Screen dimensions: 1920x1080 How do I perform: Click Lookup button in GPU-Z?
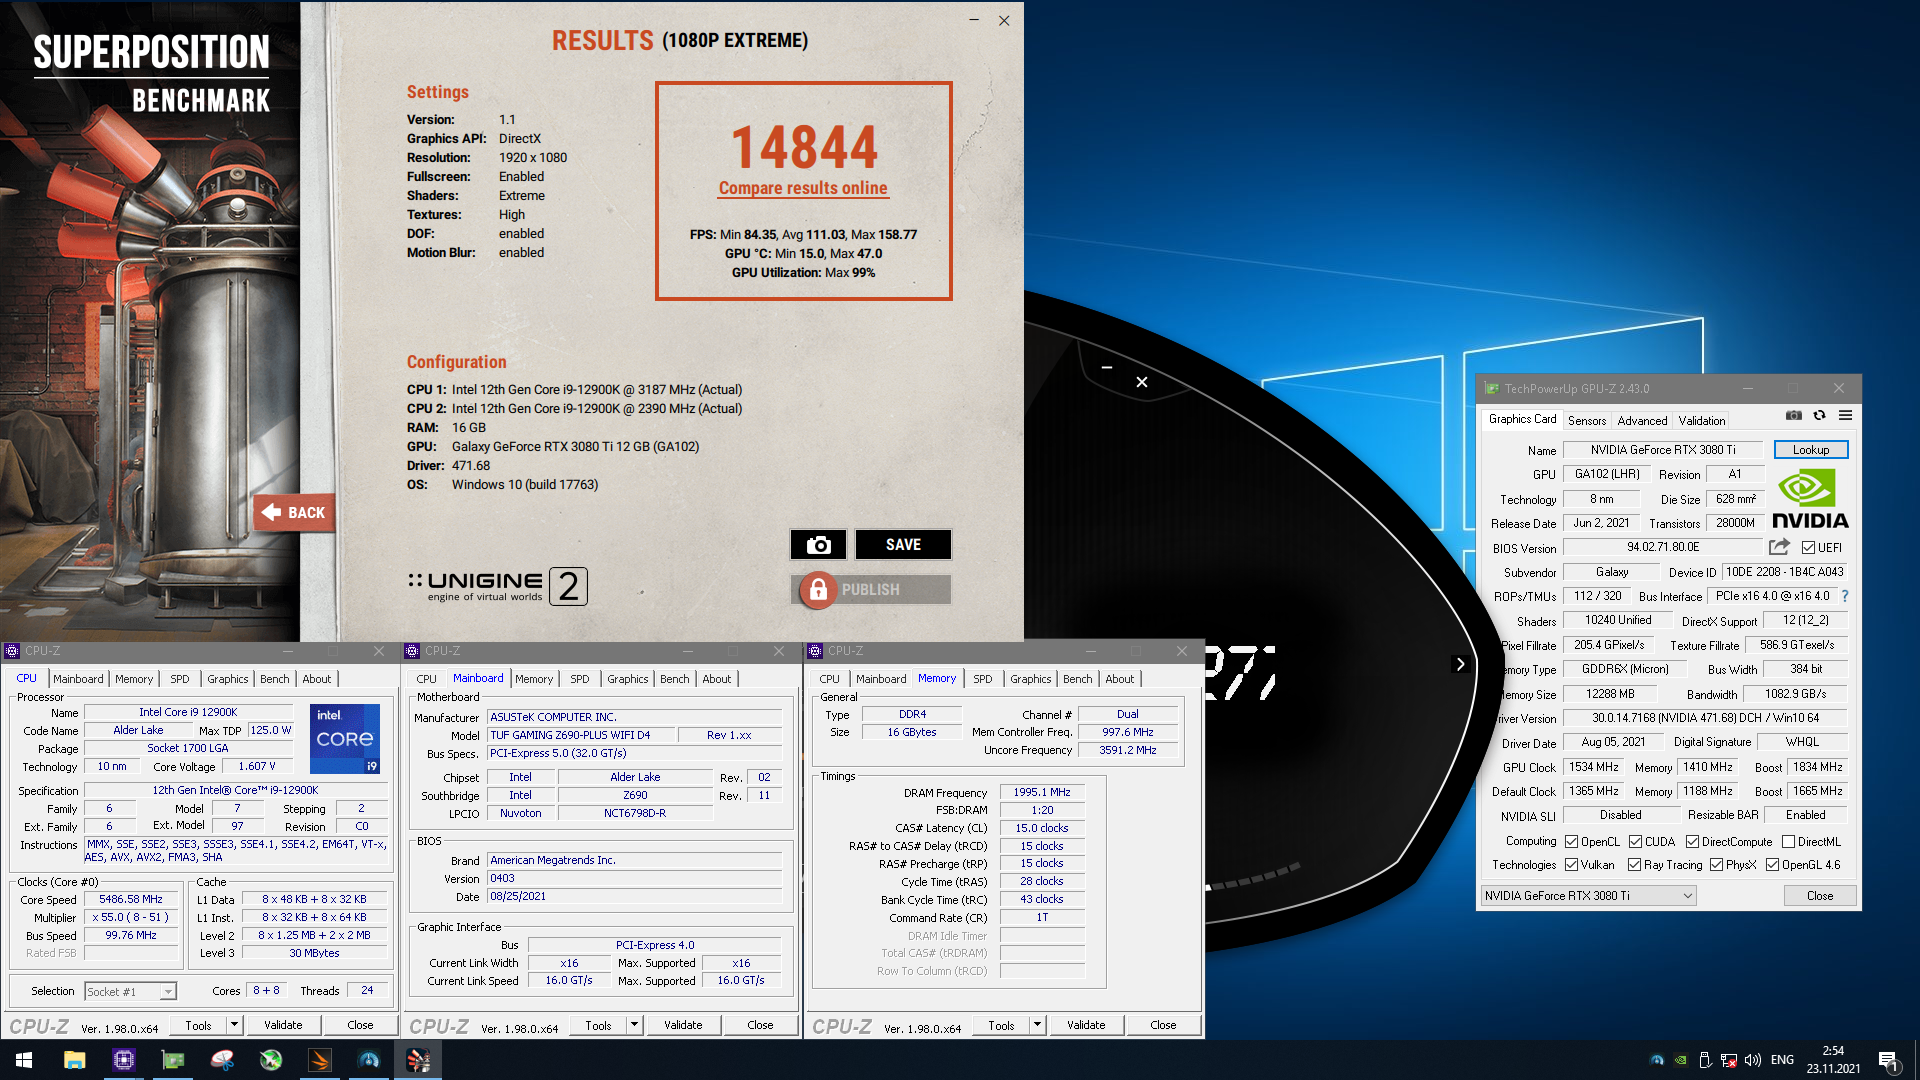coord(1811,450)
